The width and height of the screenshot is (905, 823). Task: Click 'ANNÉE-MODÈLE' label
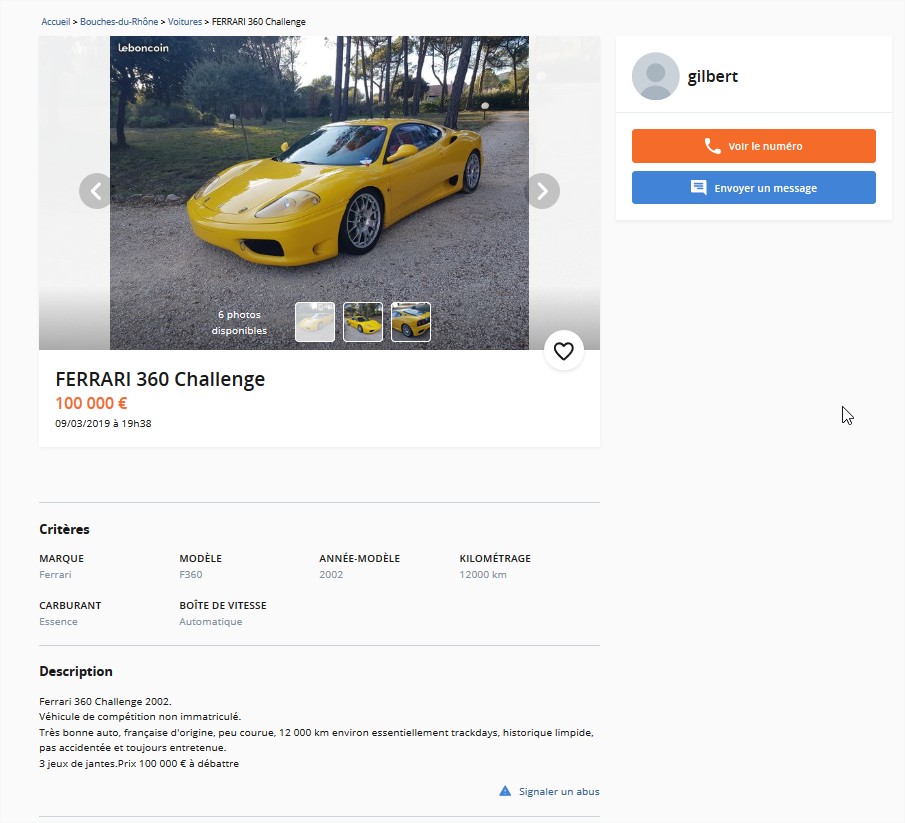pyautogui.click(x=359, y=558)
